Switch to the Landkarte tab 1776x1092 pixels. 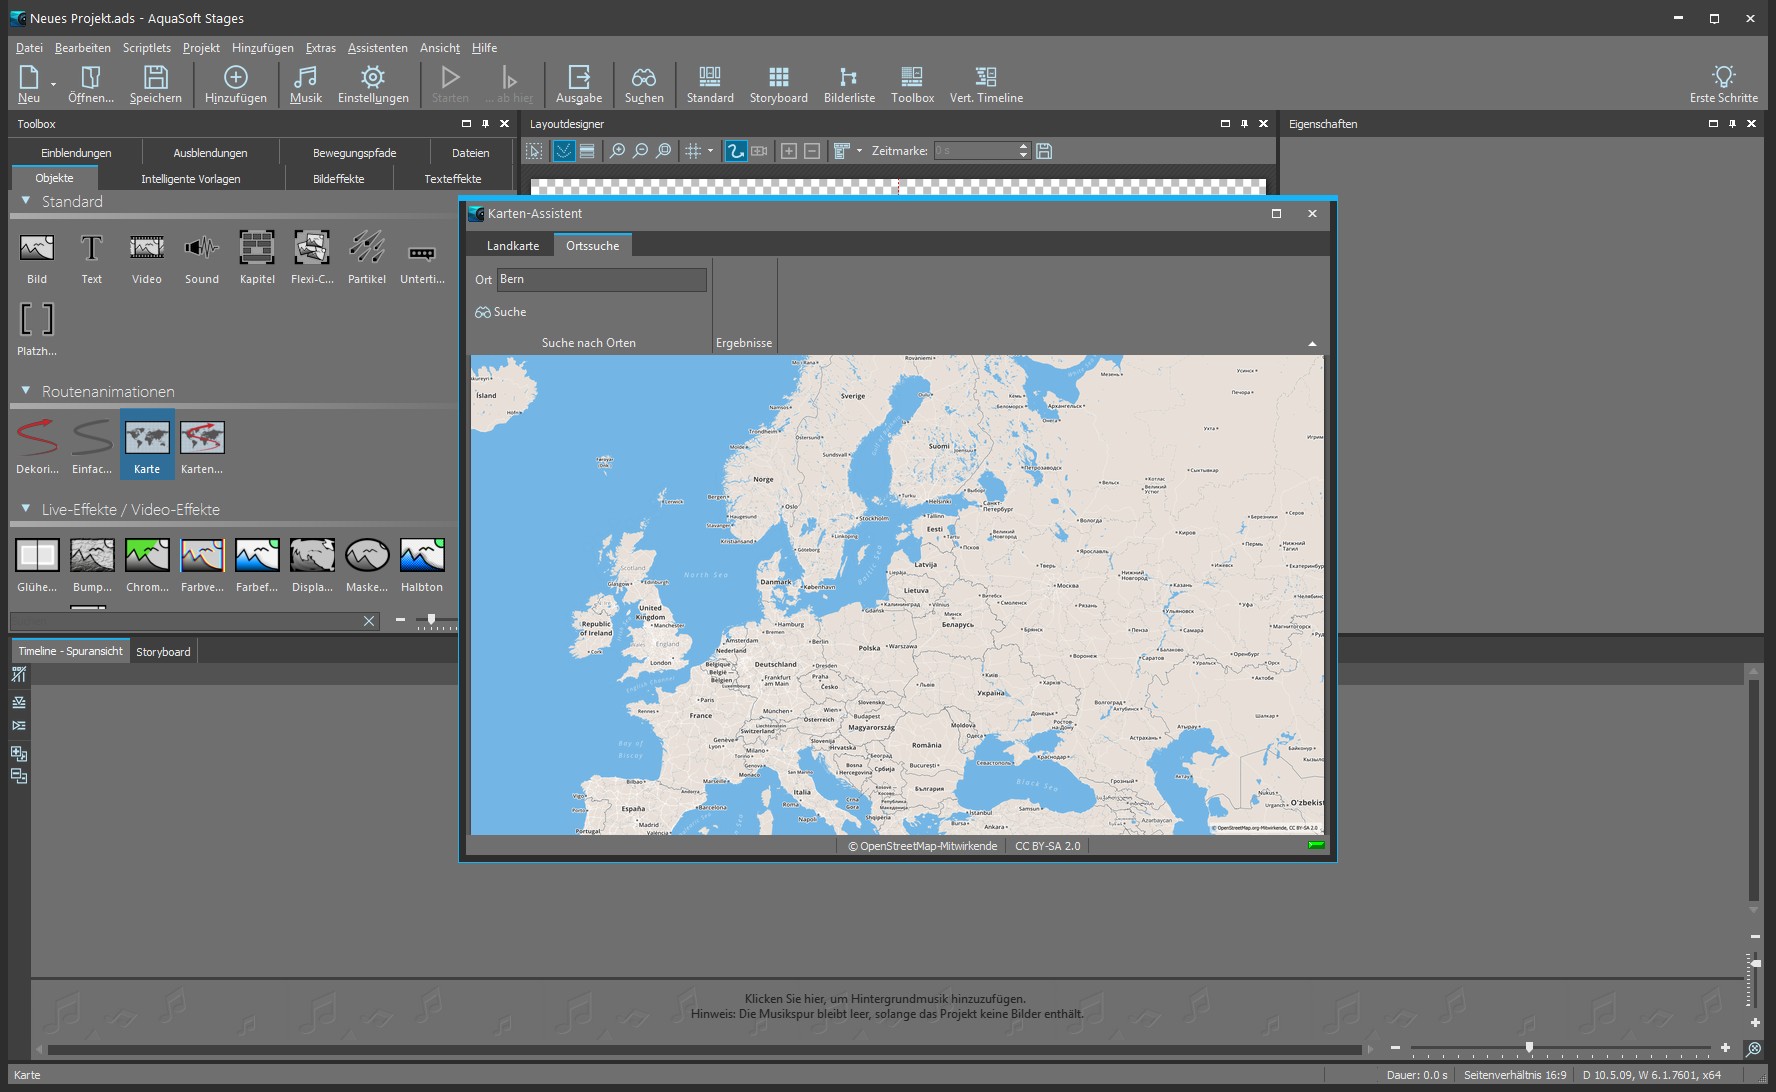click(512, 246)
